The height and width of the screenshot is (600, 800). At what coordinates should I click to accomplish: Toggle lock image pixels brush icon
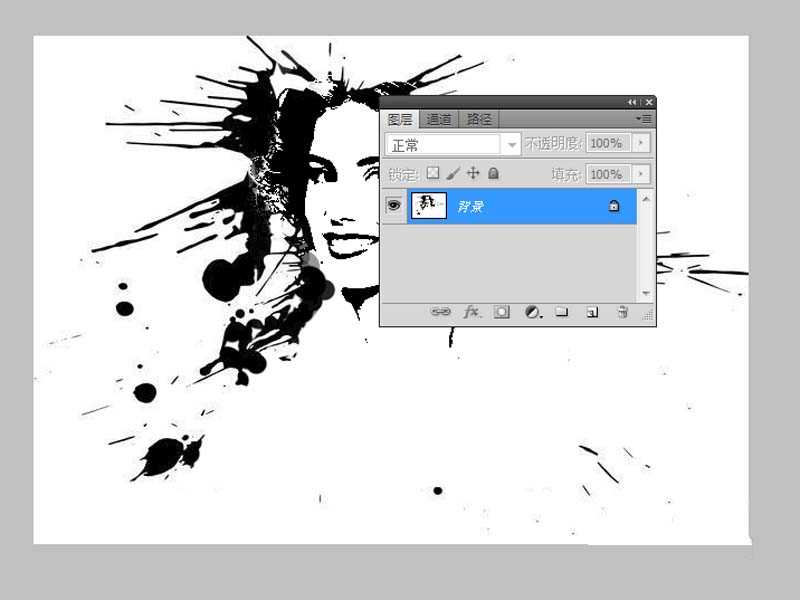pos(453,174)
